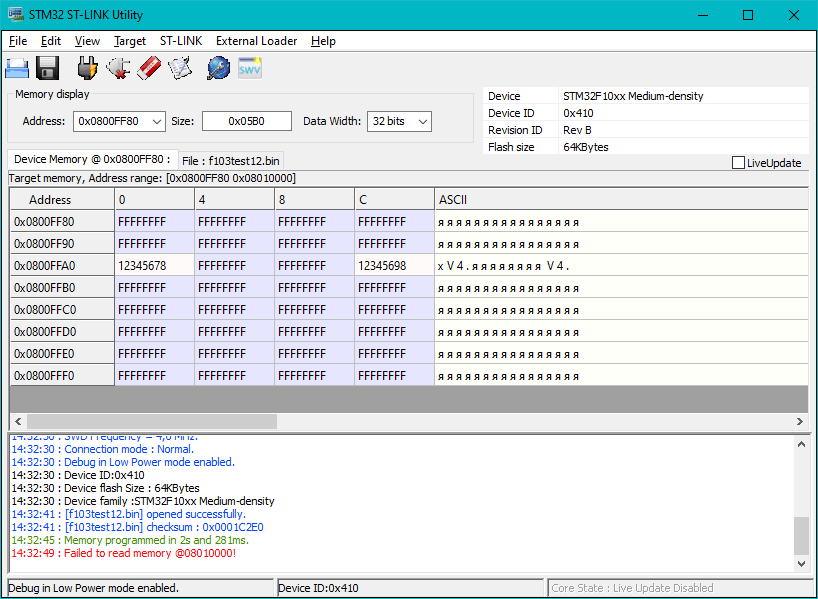818x599 pixels.
Task: Open the View menu
Action: click(x=87, y=41)
